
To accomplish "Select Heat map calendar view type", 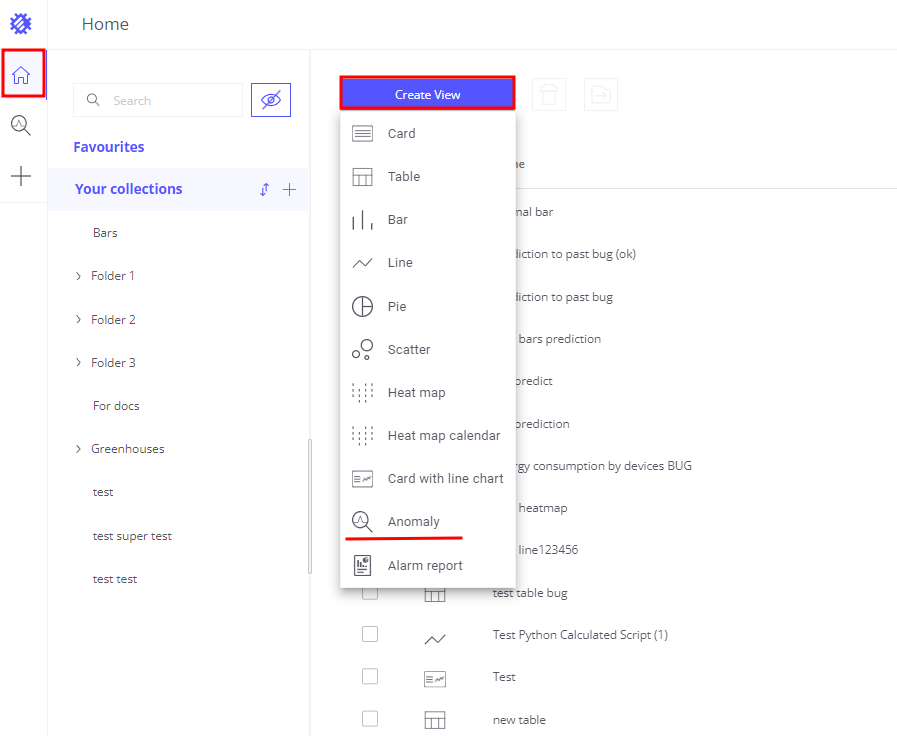I will (443, 435).
